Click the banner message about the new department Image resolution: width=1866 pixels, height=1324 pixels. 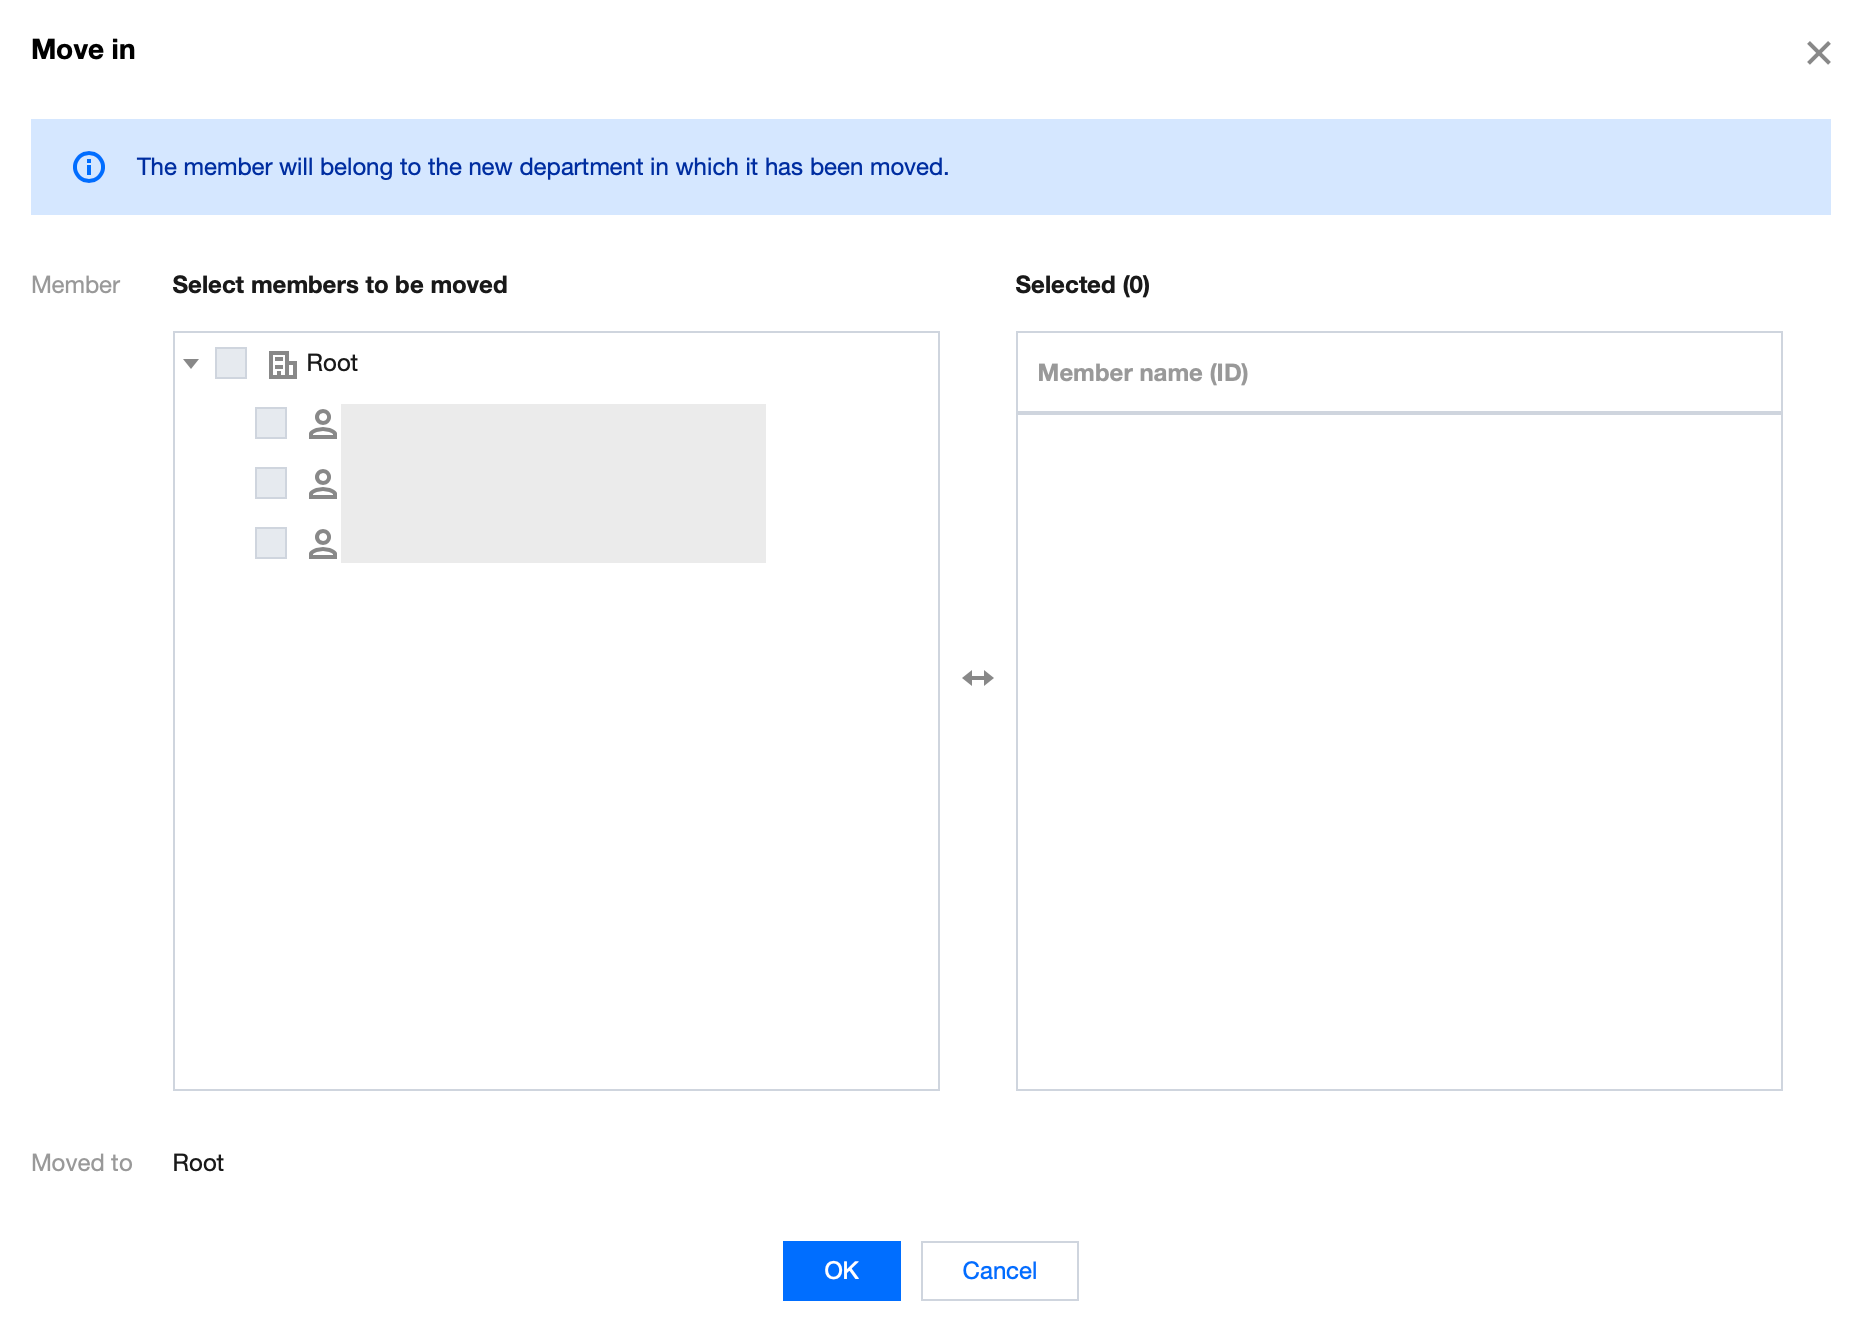coord(542,167)
